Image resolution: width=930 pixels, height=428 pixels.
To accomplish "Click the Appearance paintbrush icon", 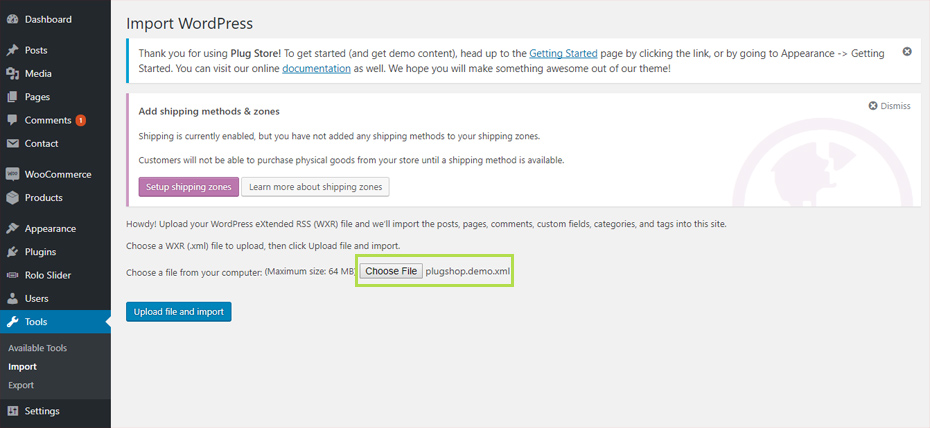I will (x=12, y=229).
